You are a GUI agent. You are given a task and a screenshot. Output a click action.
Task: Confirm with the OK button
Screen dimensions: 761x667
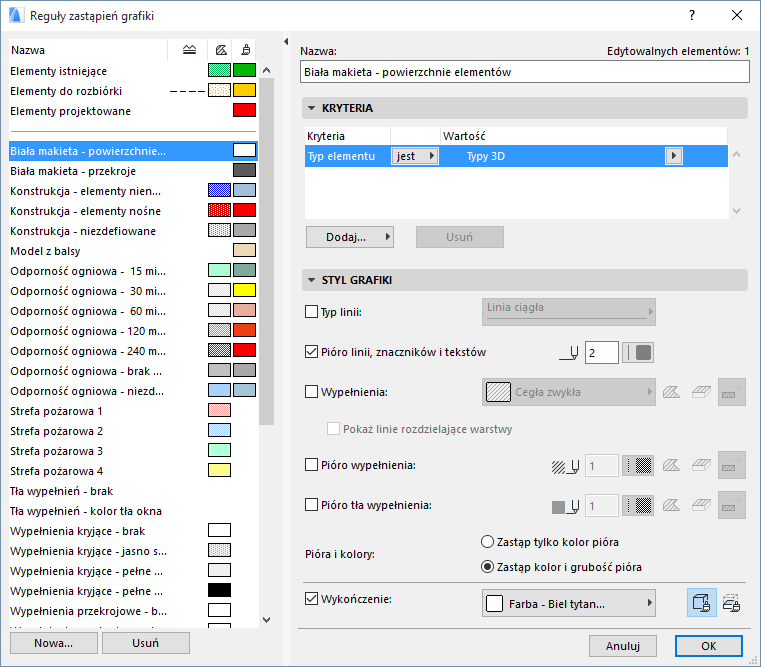(x=709, y=646)
